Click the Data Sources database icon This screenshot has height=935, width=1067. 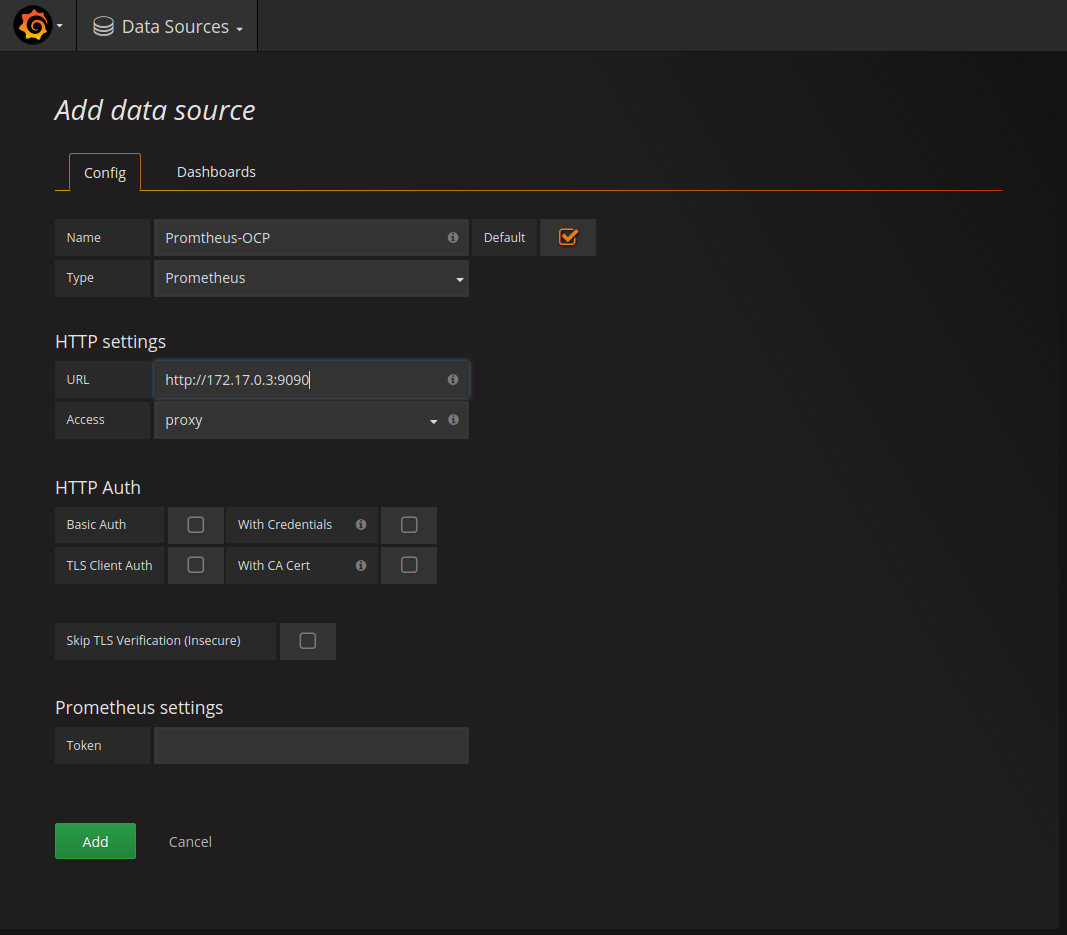[x=103, y=27]
